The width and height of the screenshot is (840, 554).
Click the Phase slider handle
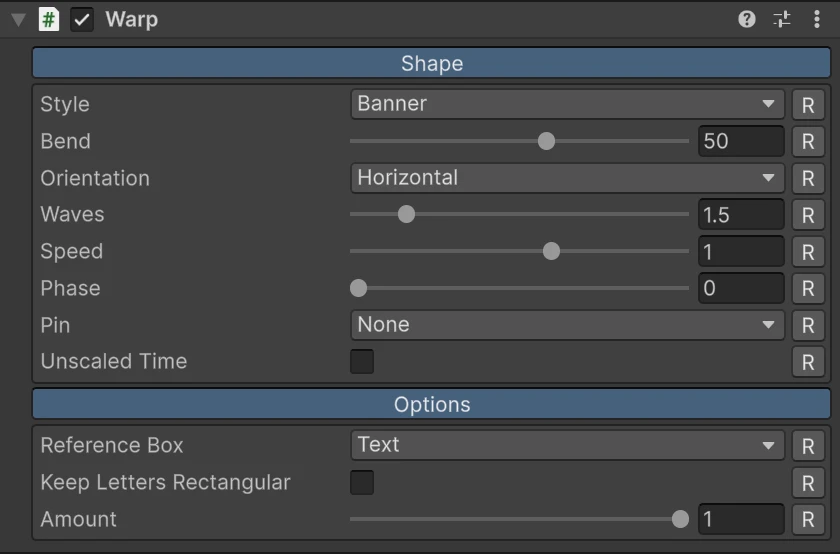358,288
